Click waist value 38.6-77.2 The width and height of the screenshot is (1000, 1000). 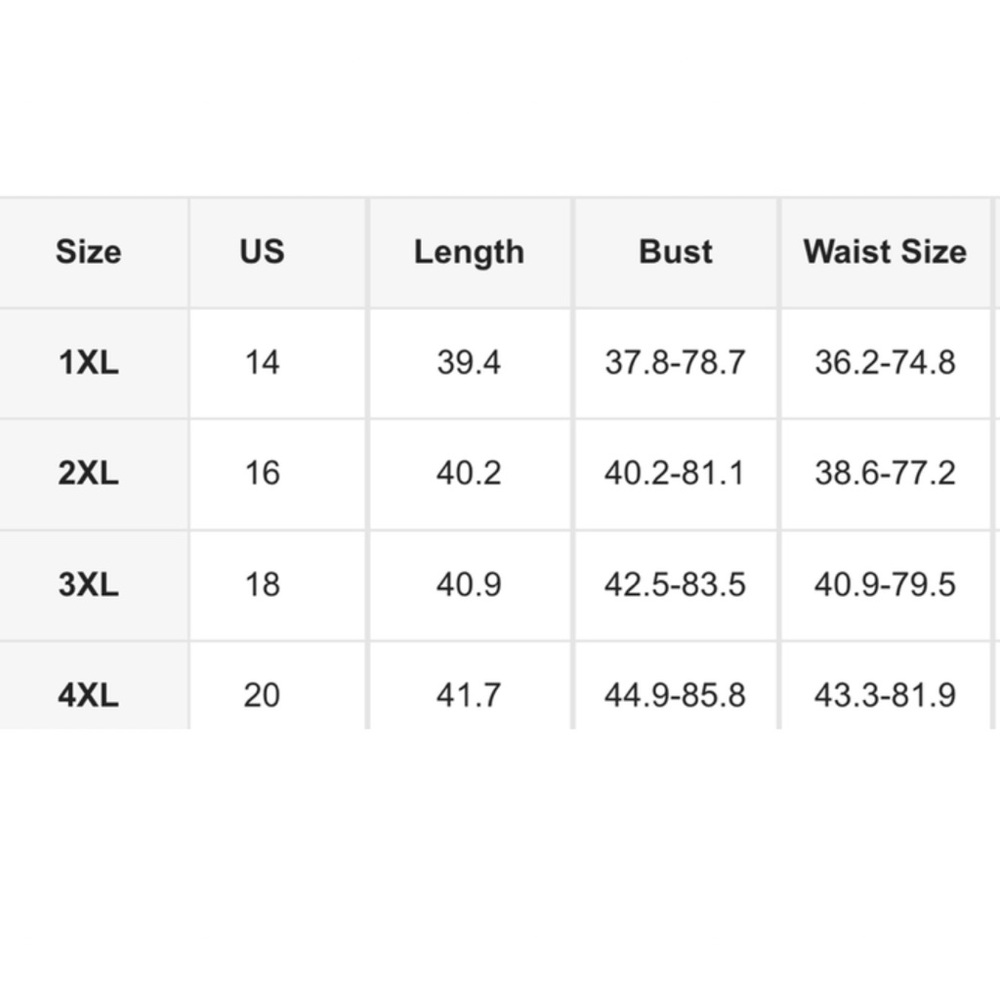point(885,474)
